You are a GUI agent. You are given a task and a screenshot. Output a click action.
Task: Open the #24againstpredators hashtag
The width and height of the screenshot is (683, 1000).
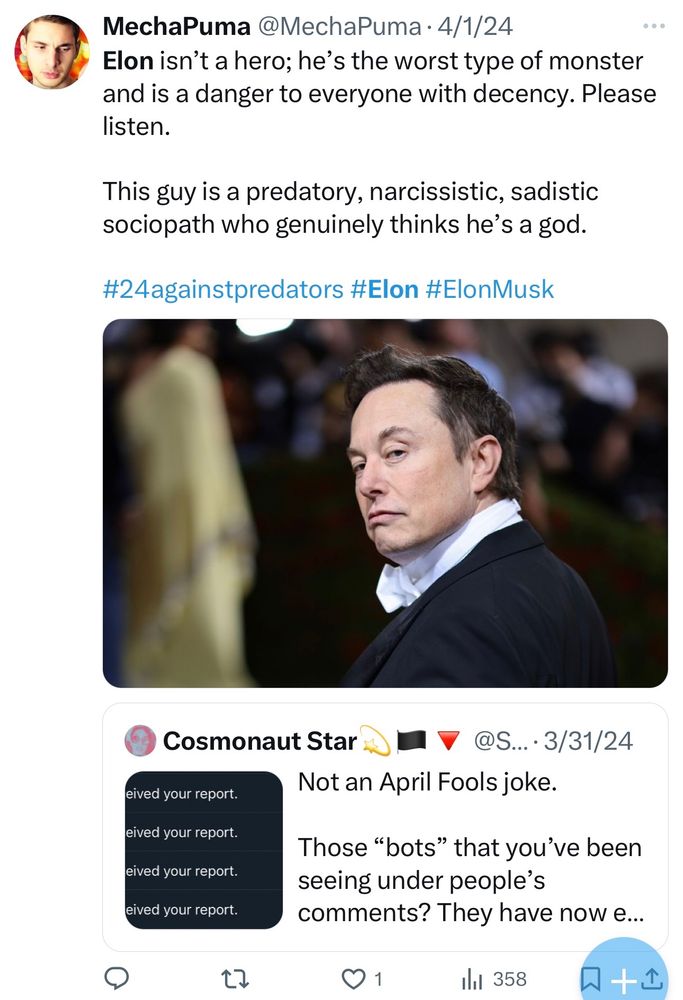click(223, 290)
